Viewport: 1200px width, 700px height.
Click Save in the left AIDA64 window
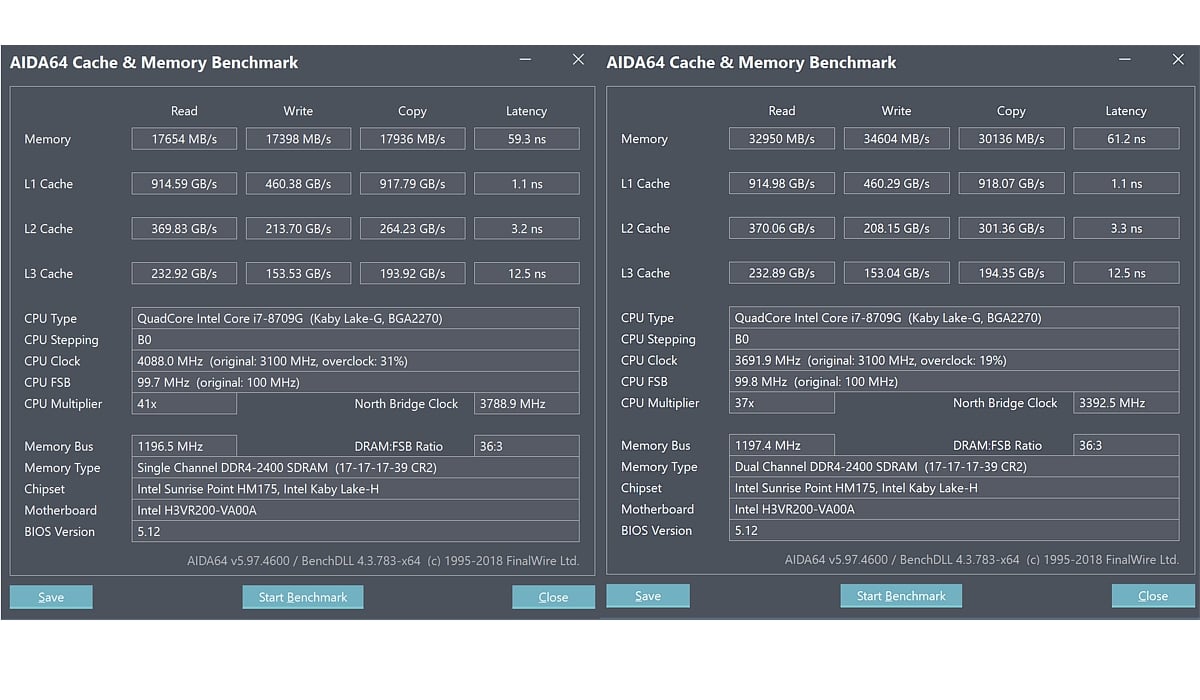click(51, 597)
